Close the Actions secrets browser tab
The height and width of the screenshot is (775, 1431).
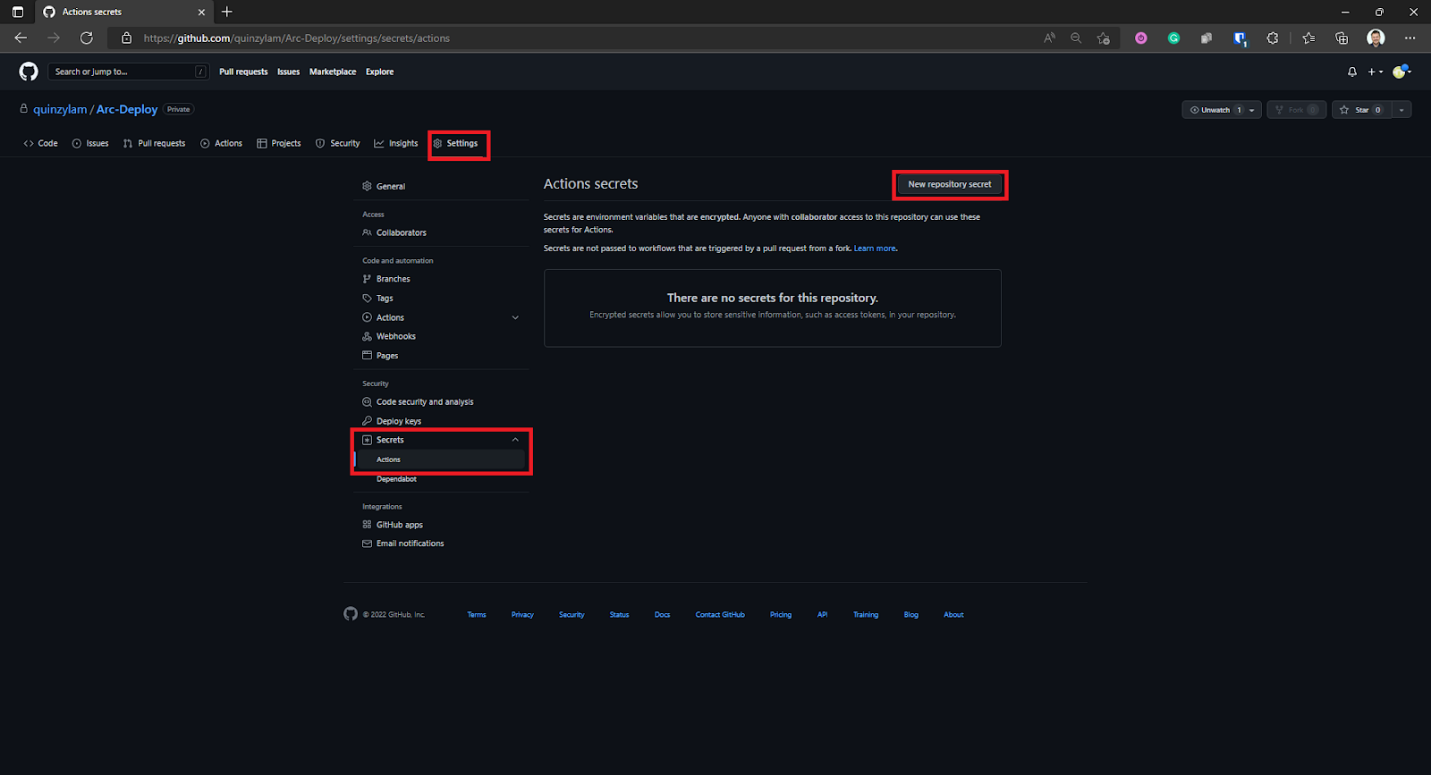(201, 12)
